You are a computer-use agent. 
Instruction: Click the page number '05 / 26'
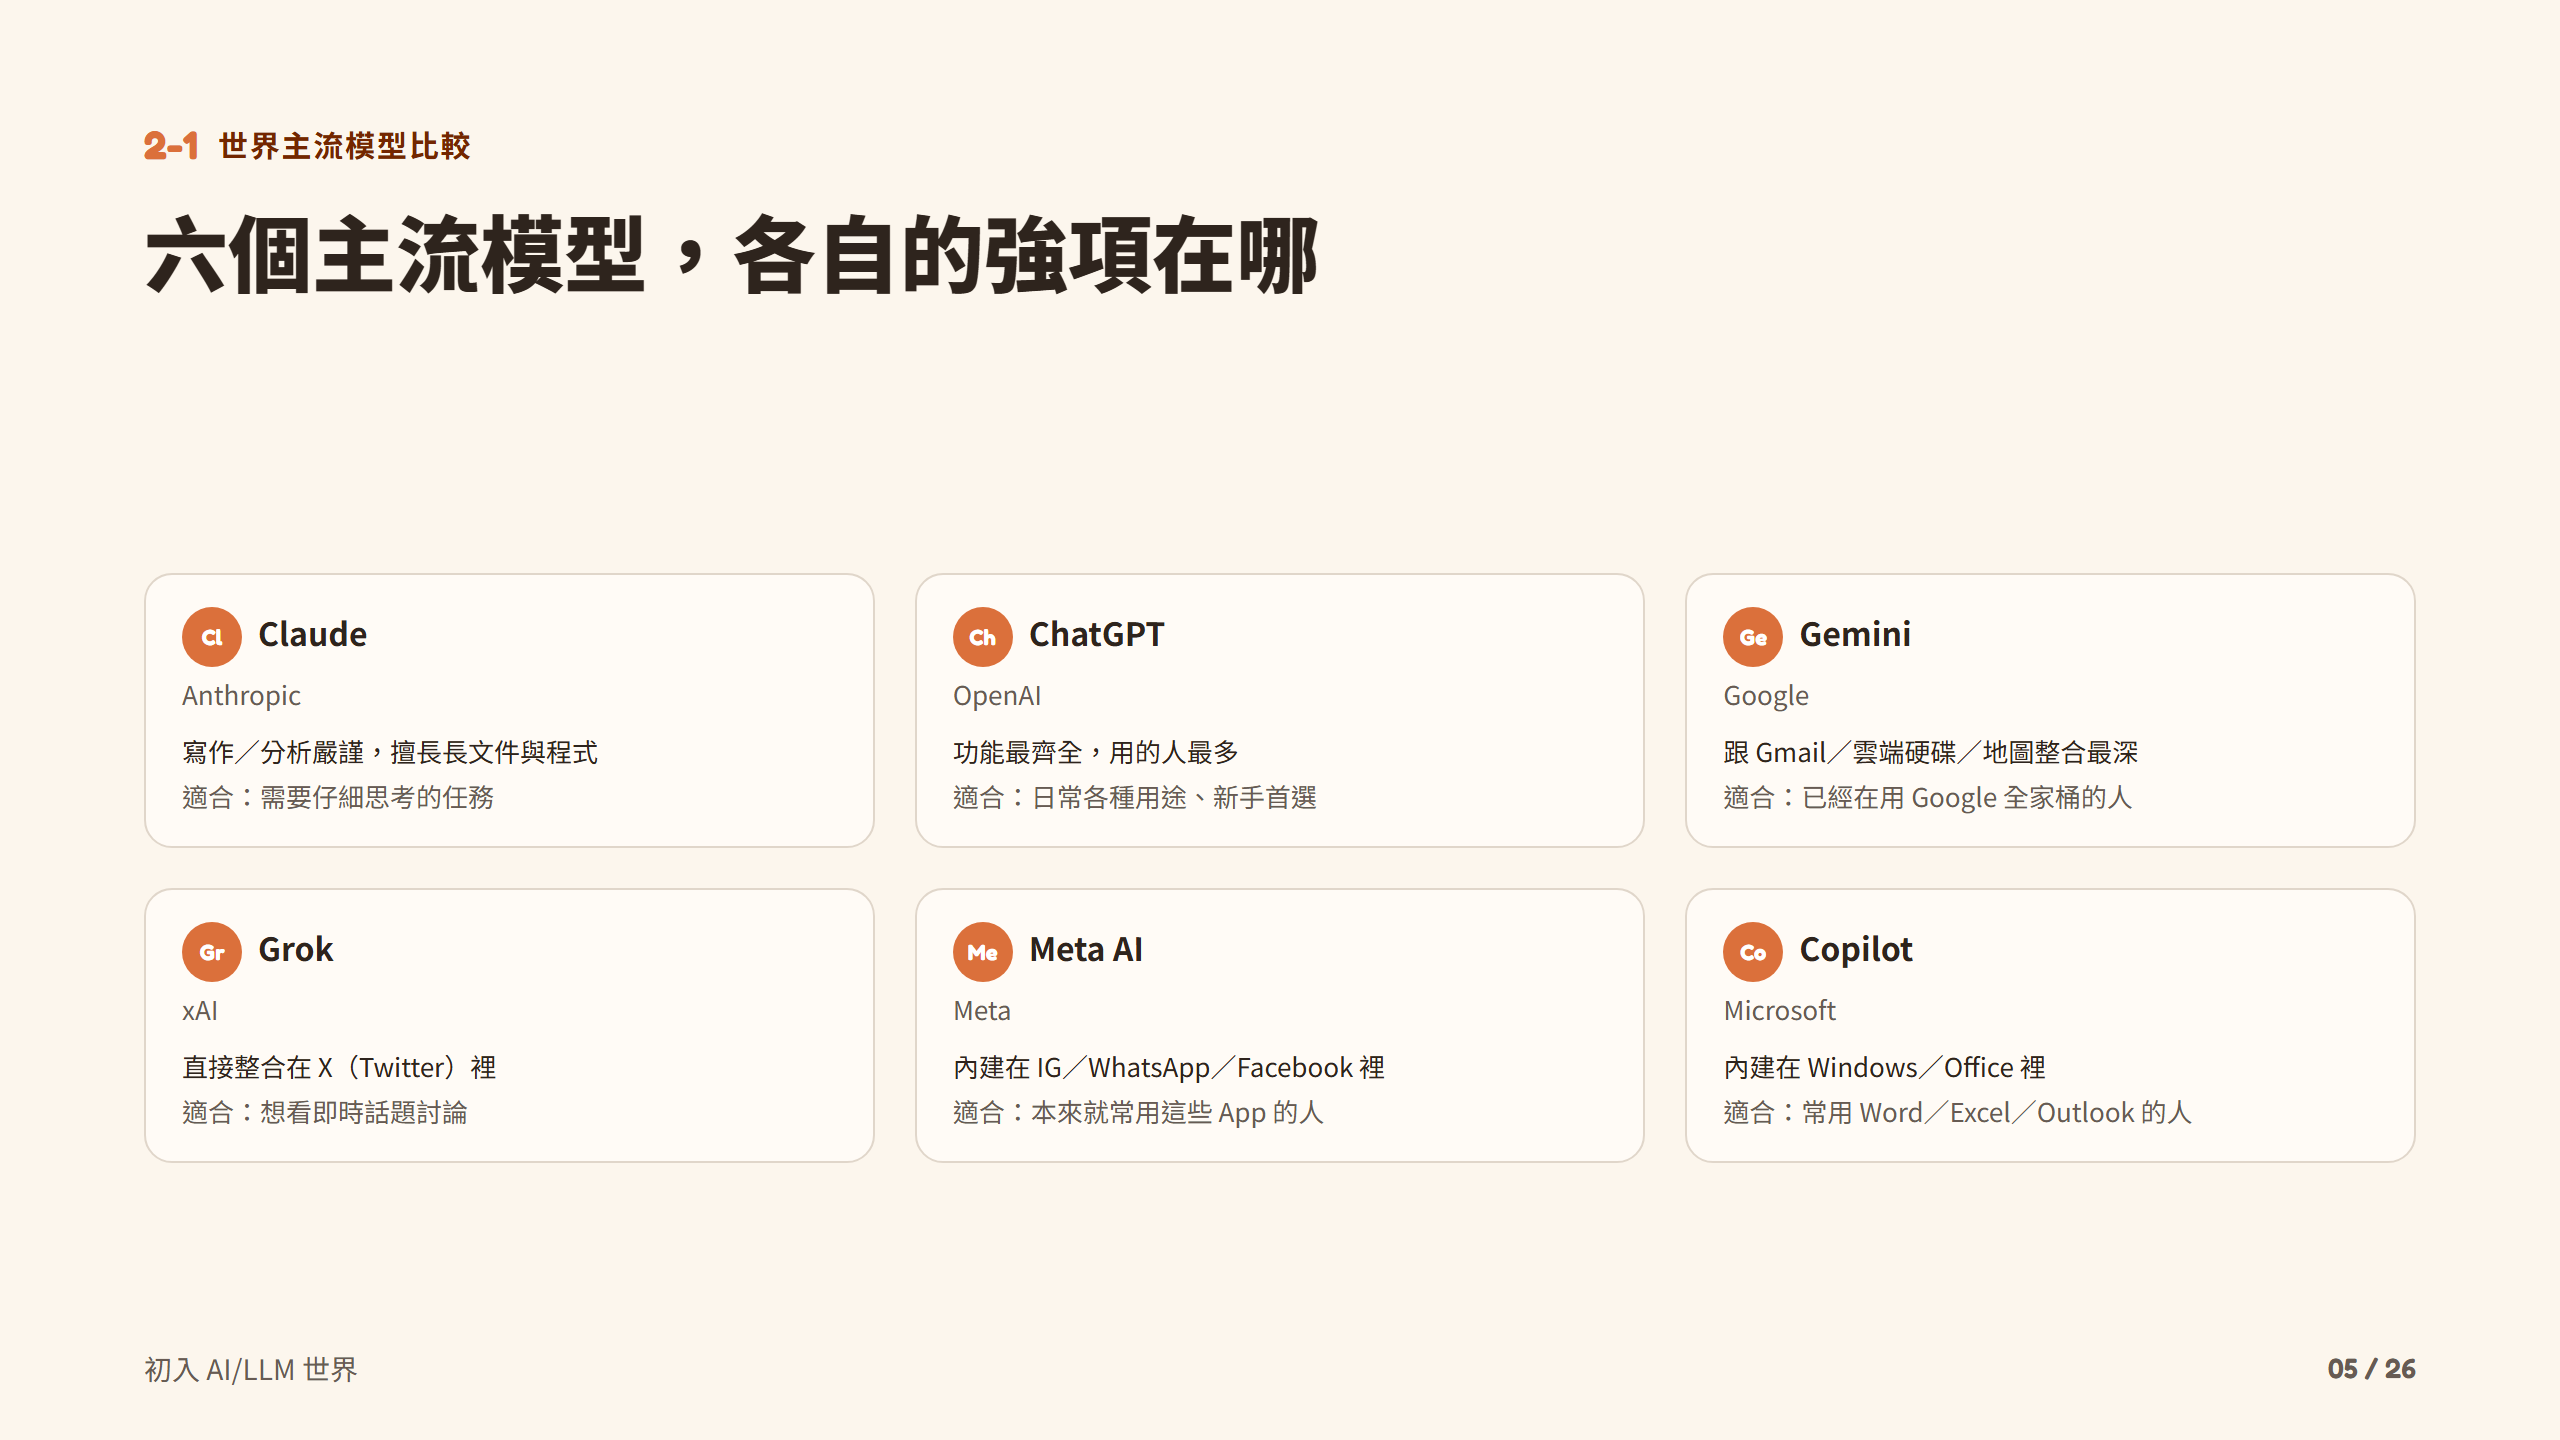(x=2371, y=1369)
